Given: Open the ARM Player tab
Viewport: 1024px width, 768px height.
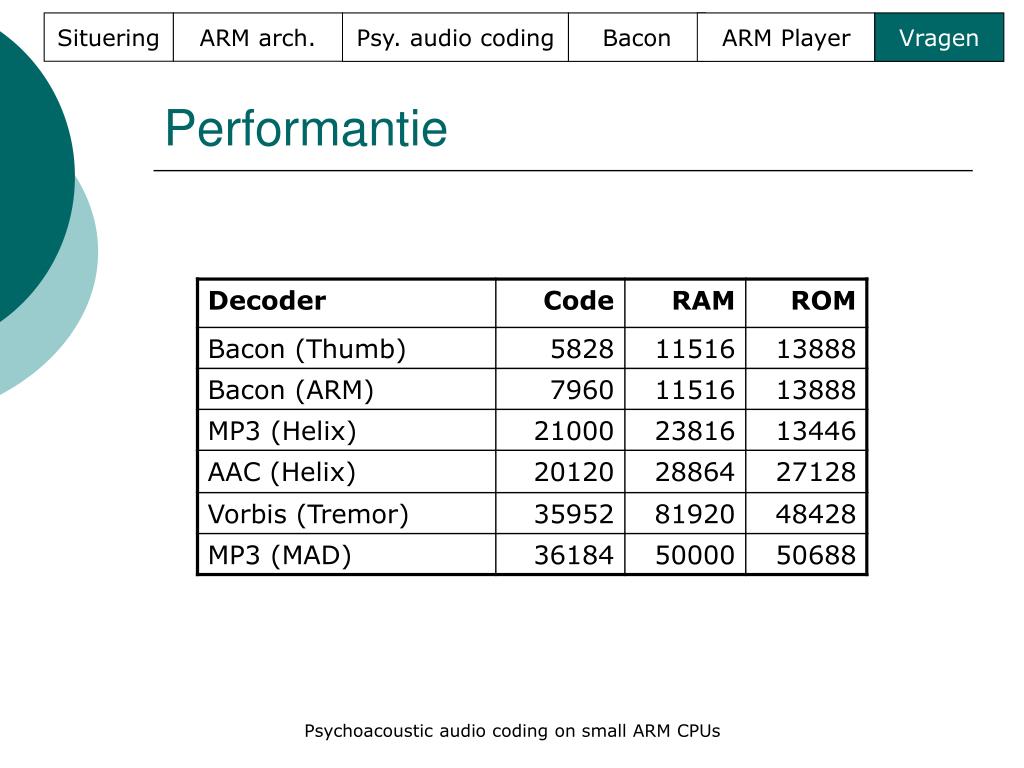Looking at the screenshot, I should click(x=786, y=37).
